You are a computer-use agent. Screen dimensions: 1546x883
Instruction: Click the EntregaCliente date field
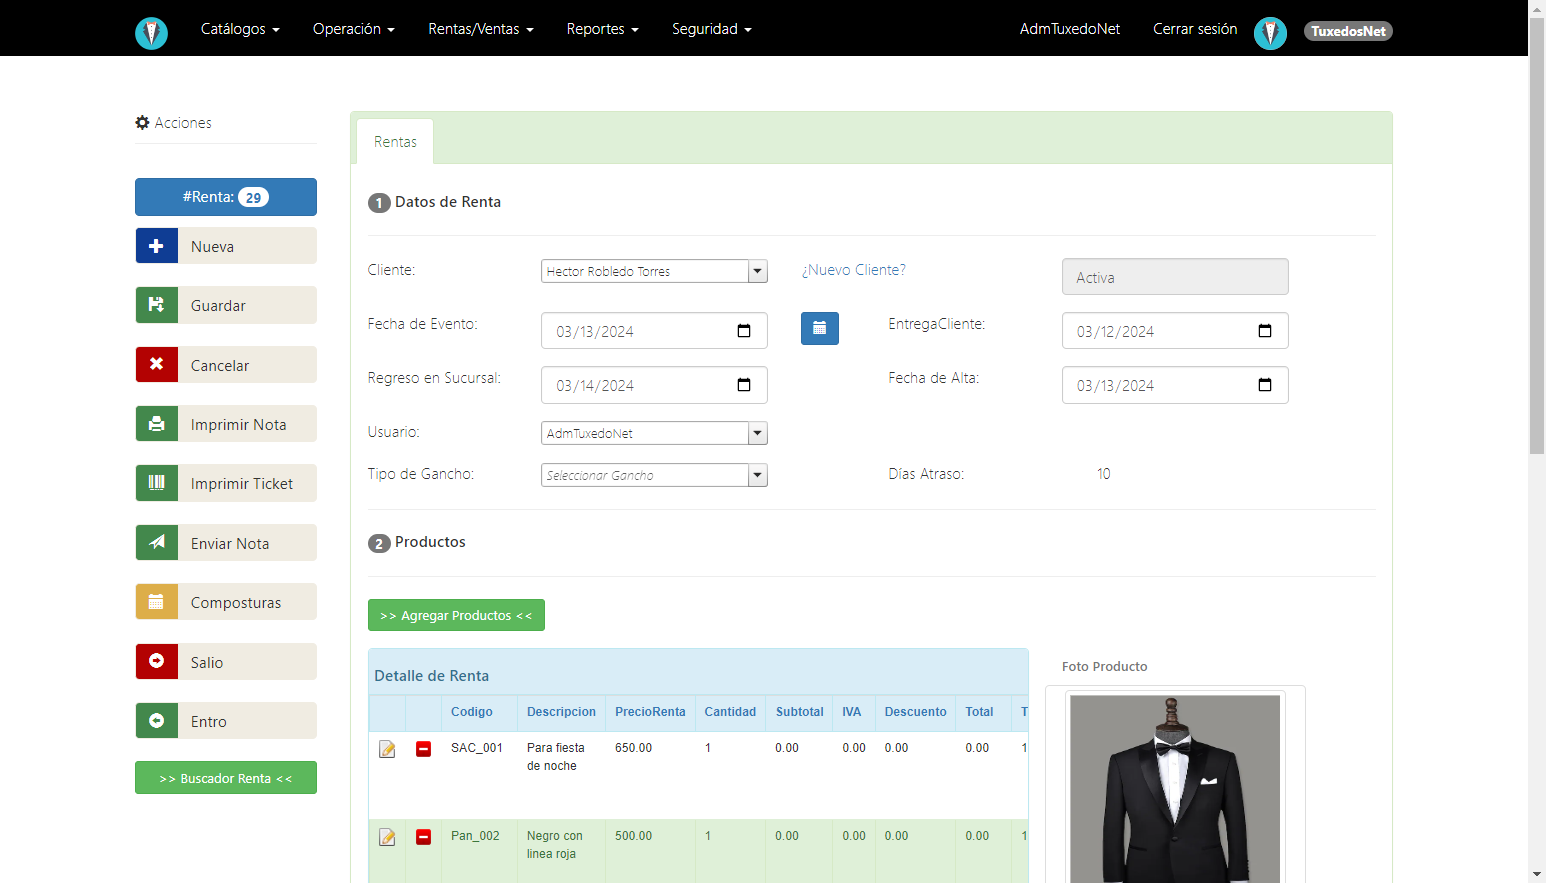pyautogui.click(x=1175, y=331)
